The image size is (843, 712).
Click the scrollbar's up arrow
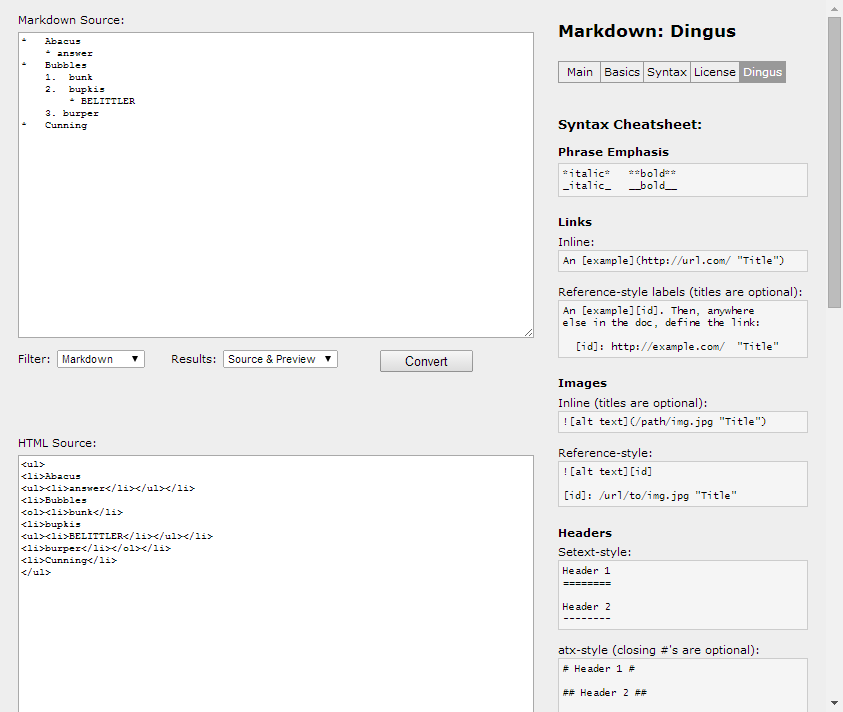click(x=834, y=8)
